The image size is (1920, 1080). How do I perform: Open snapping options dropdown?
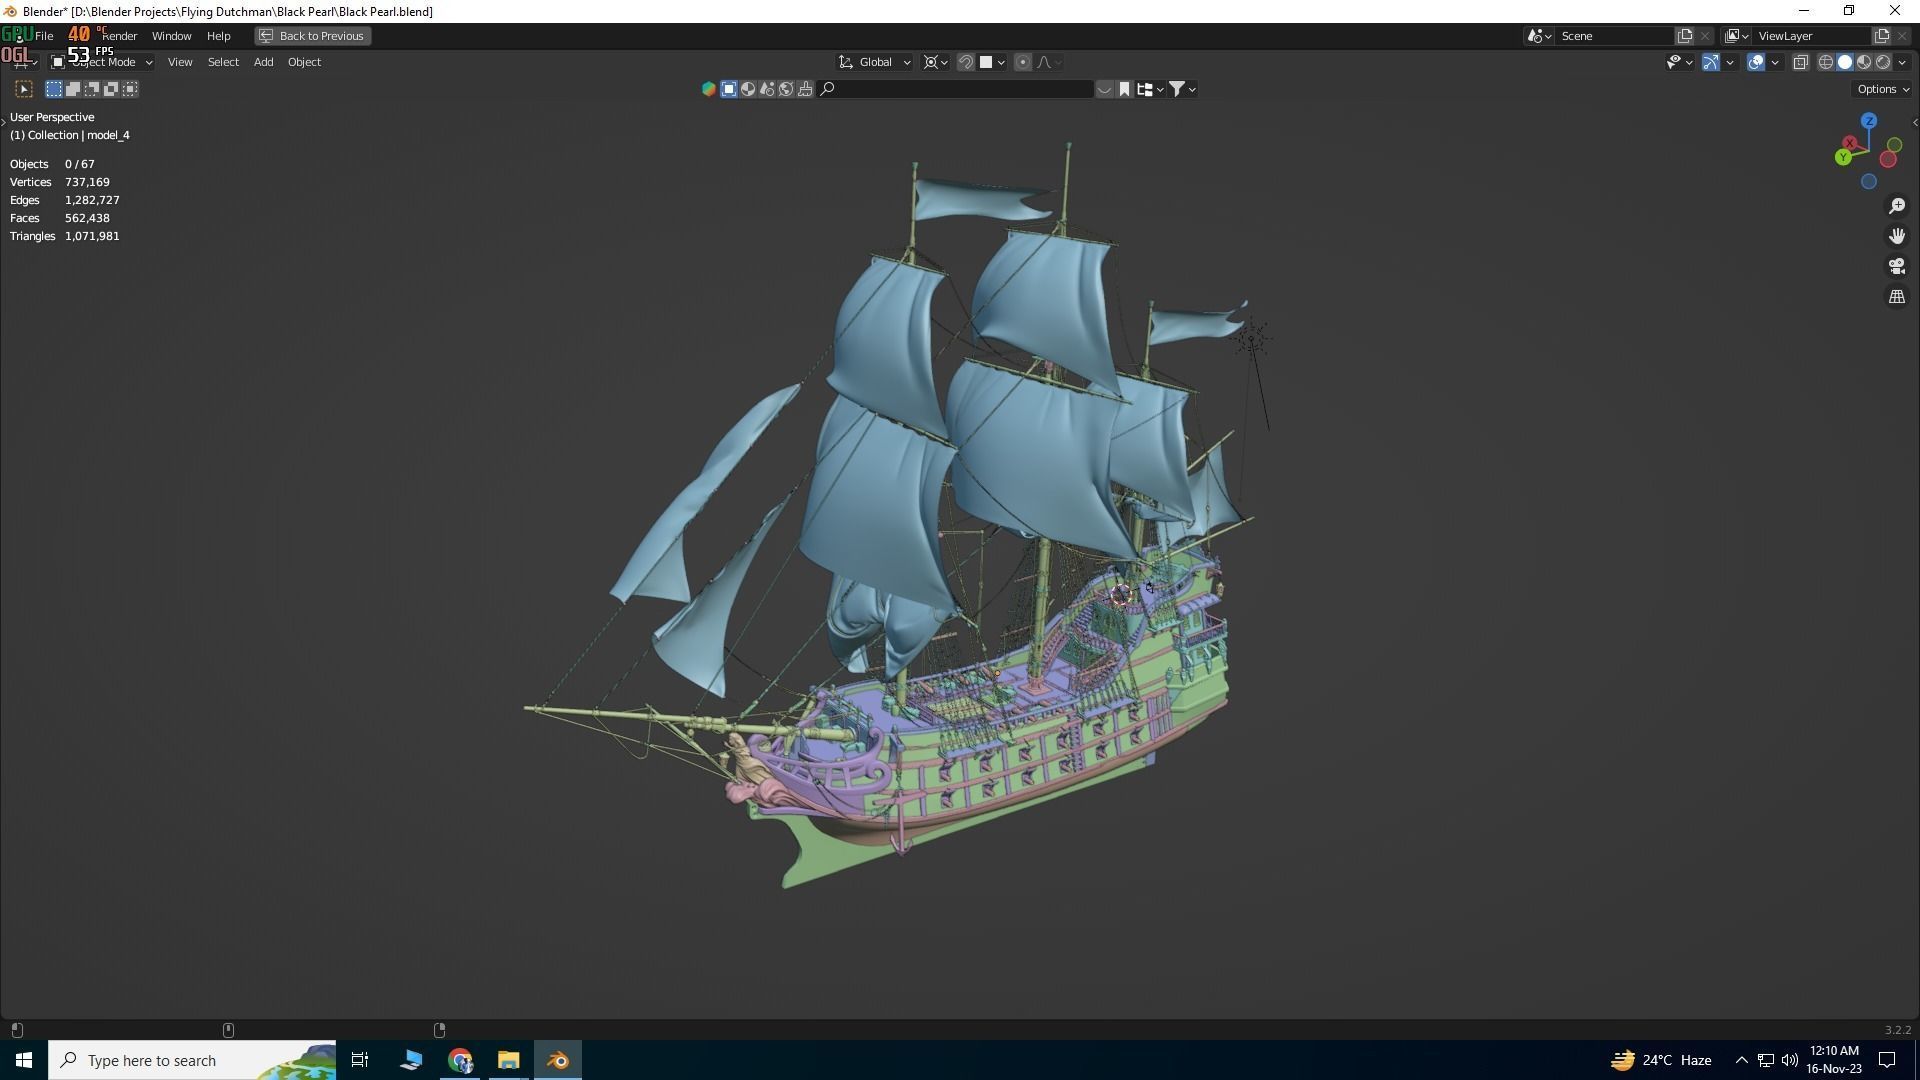(991, 62)
